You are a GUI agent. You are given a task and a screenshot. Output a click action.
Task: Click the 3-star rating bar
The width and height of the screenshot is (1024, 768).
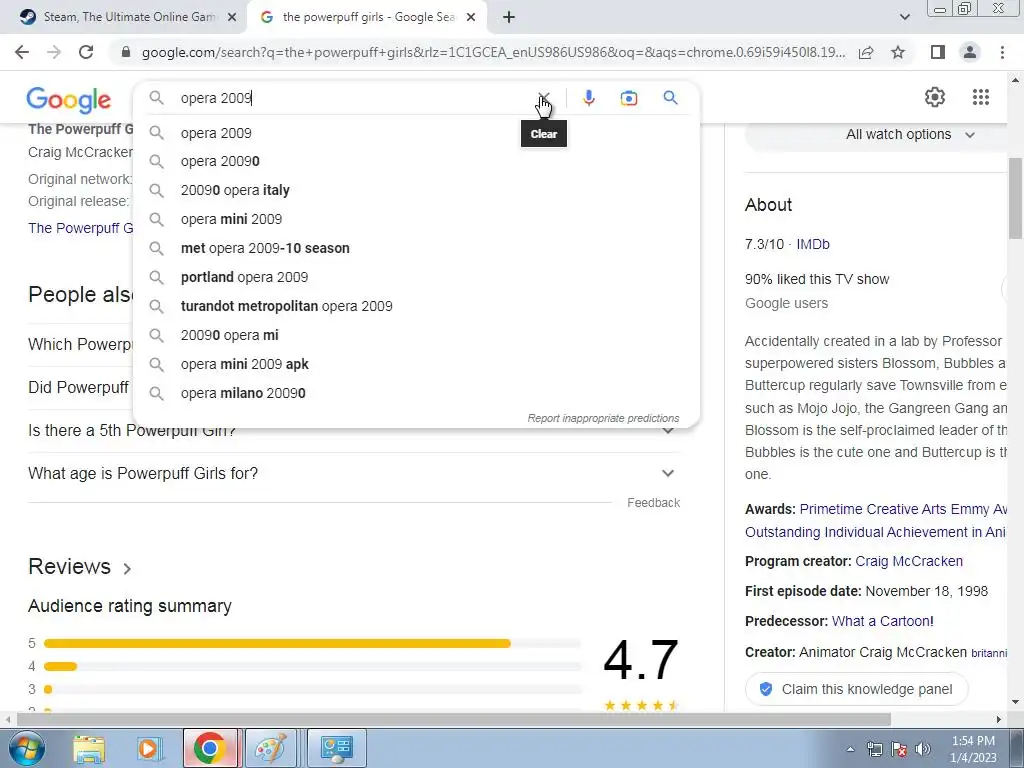coord(312,690)
